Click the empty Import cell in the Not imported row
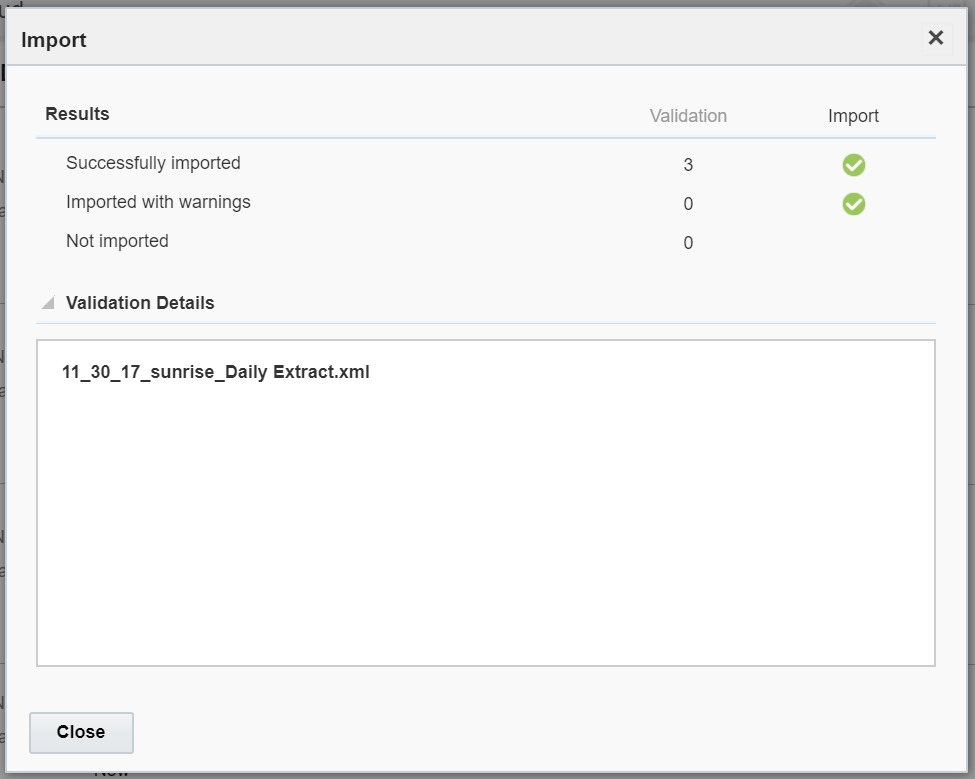This screenshot has width=975, height=779. 853,243
